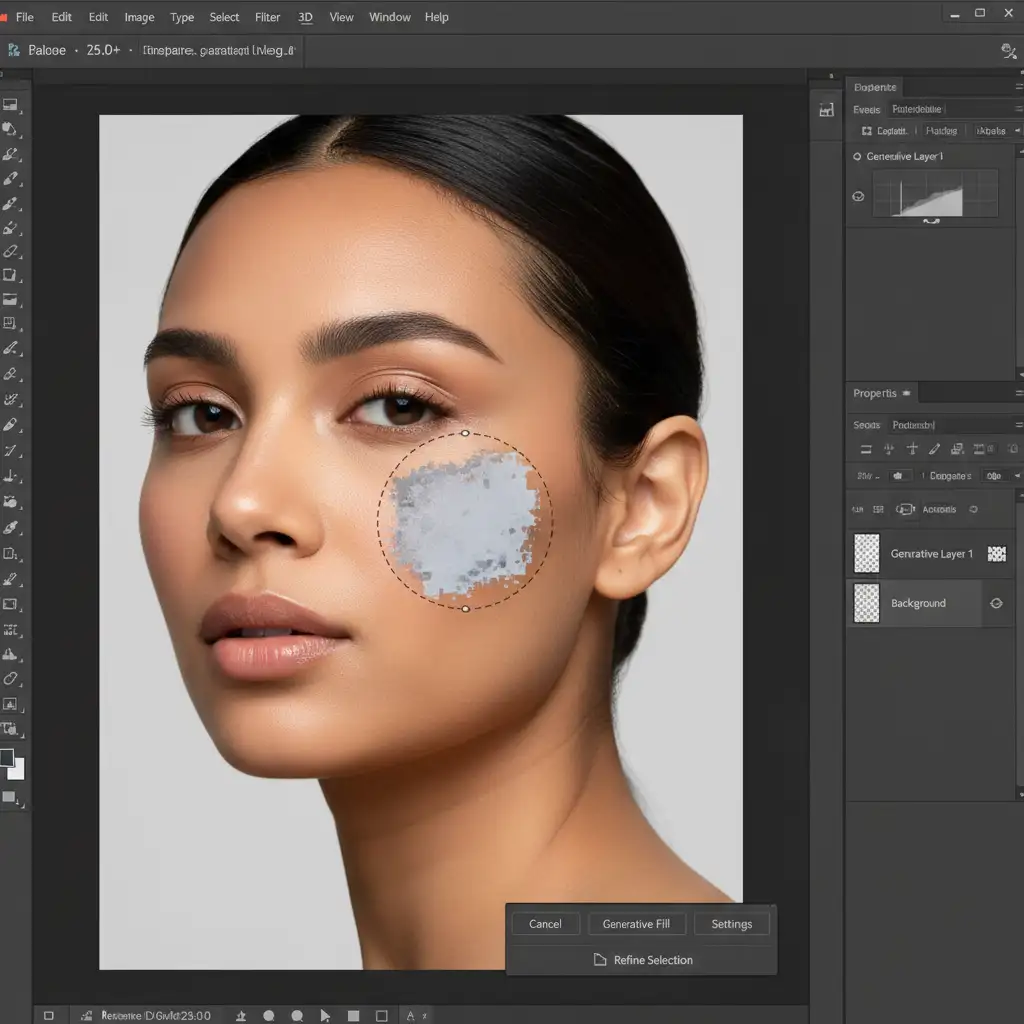Select the Generative Layer 1 layer thumbnail

click(x=867, y=553)
